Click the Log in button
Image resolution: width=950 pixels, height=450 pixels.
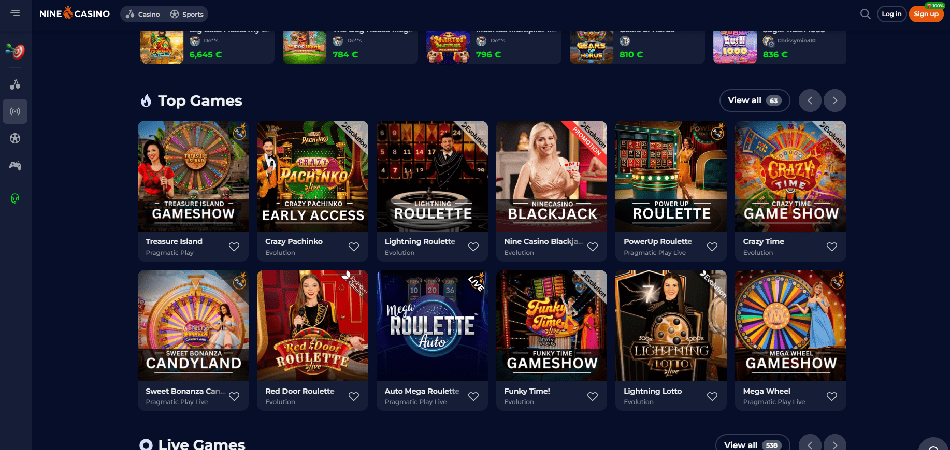[x=891, y=14]
